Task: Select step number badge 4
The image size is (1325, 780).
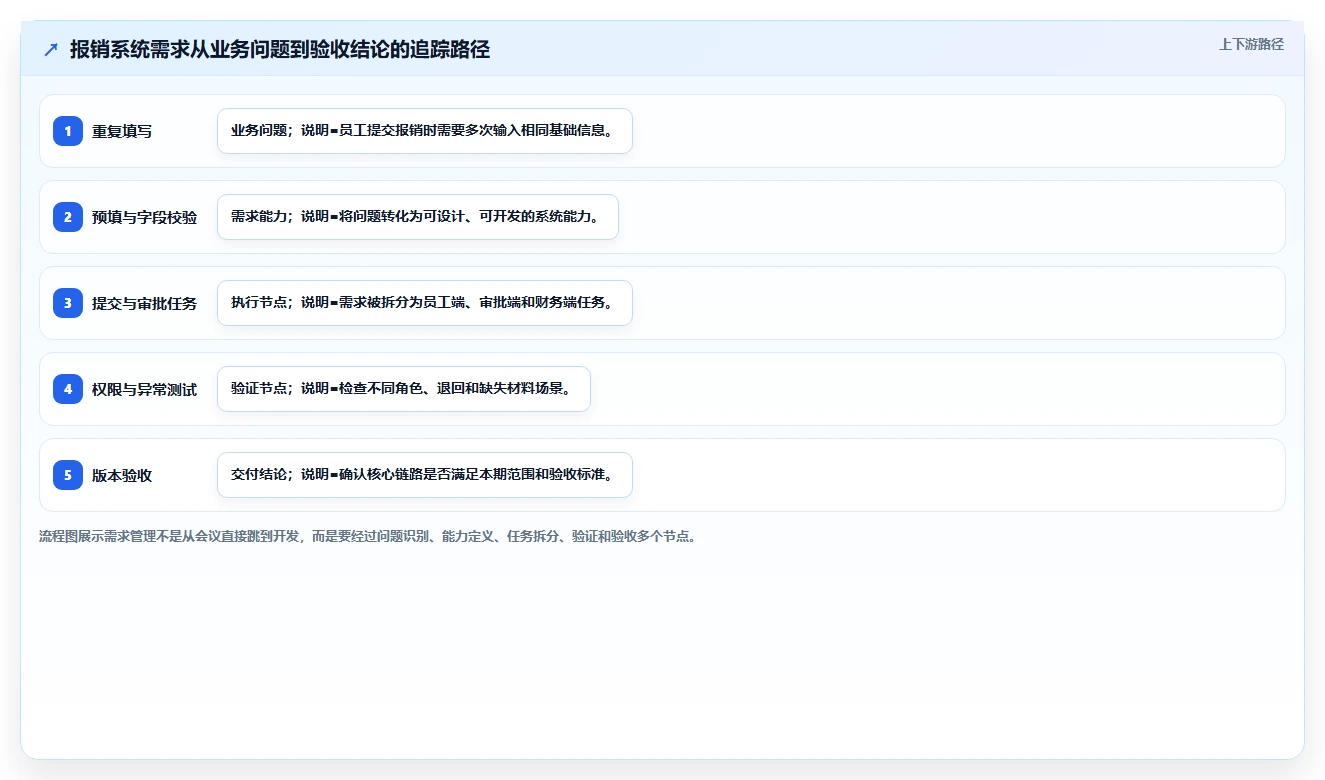Action: pos(68,389)
